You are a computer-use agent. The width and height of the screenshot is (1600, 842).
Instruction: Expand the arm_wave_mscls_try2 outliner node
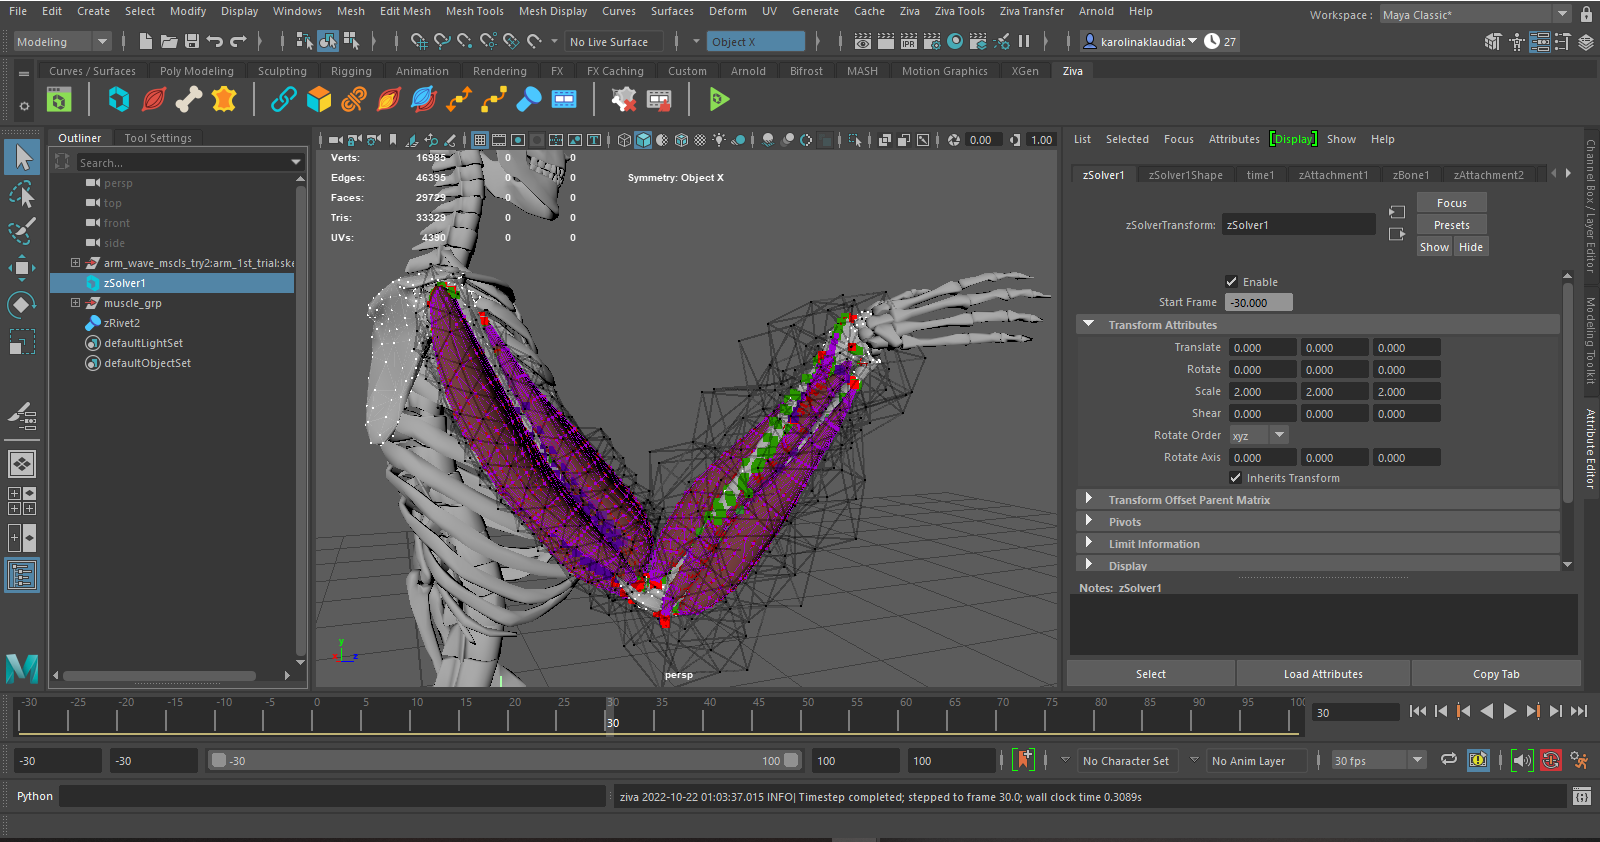point(75,263)
